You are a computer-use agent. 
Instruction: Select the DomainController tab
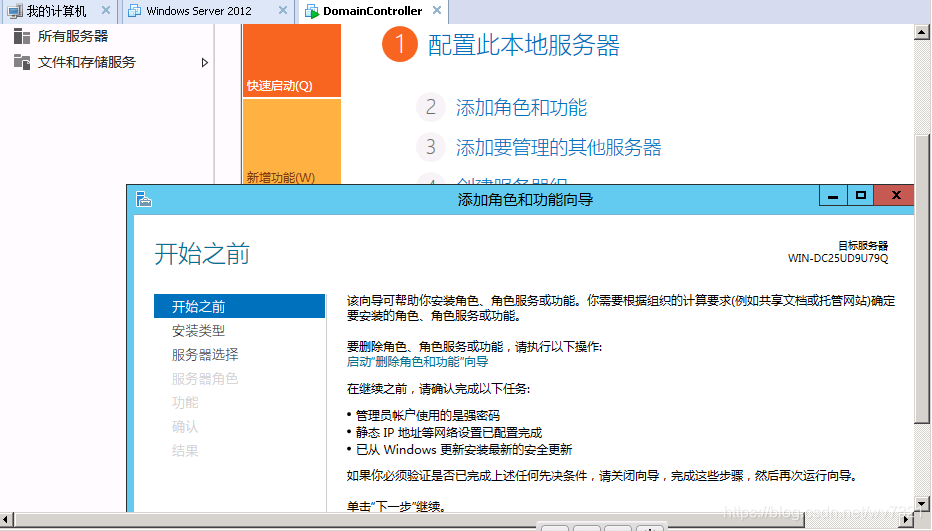(372, 11)
